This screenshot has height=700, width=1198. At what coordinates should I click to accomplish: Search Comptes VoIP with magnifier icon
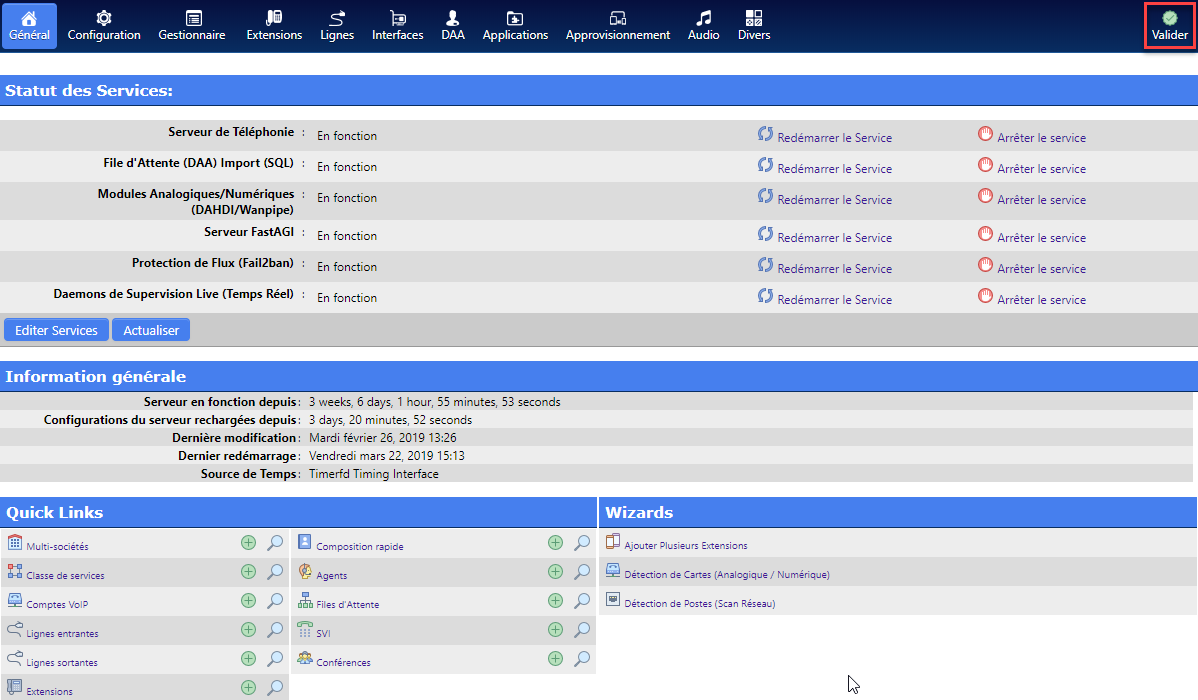[275, 601]
